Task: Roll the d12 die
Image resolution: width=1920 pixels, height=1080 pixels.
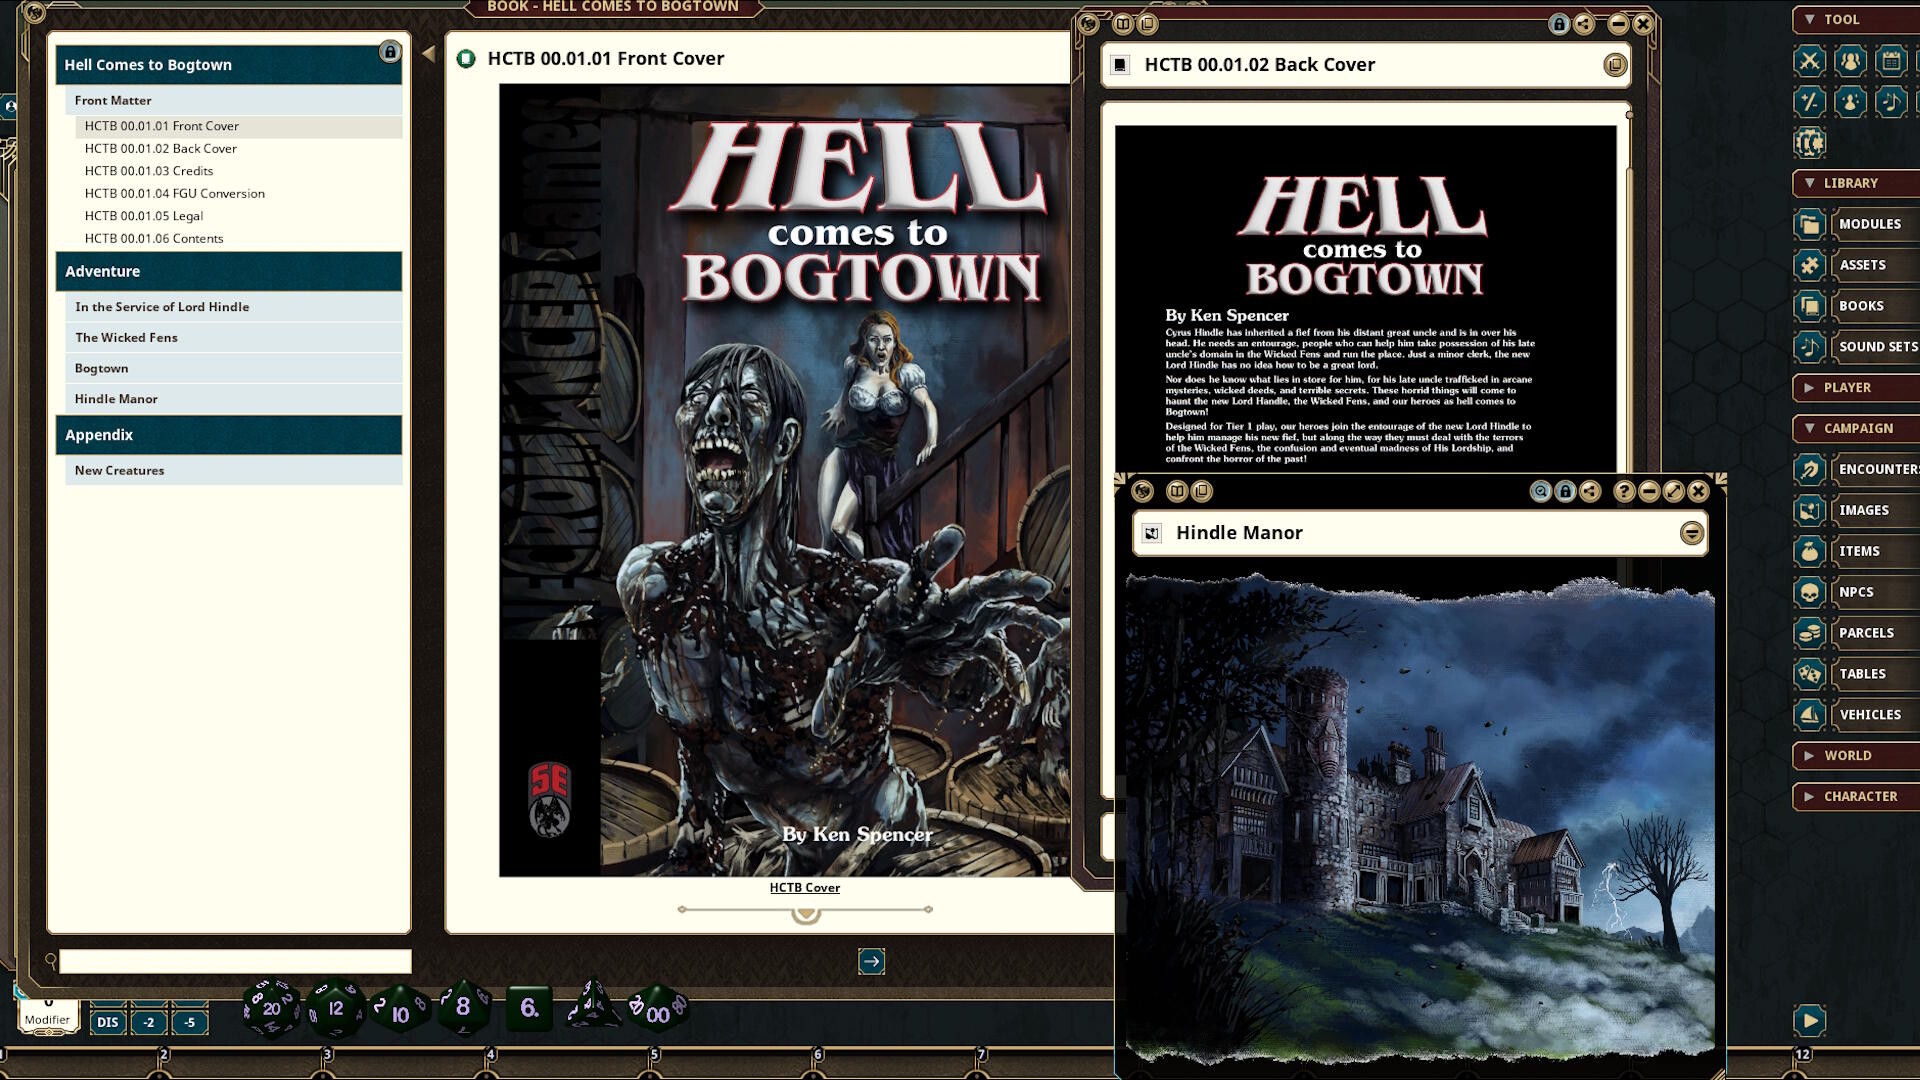Action: coord(335,1008)
